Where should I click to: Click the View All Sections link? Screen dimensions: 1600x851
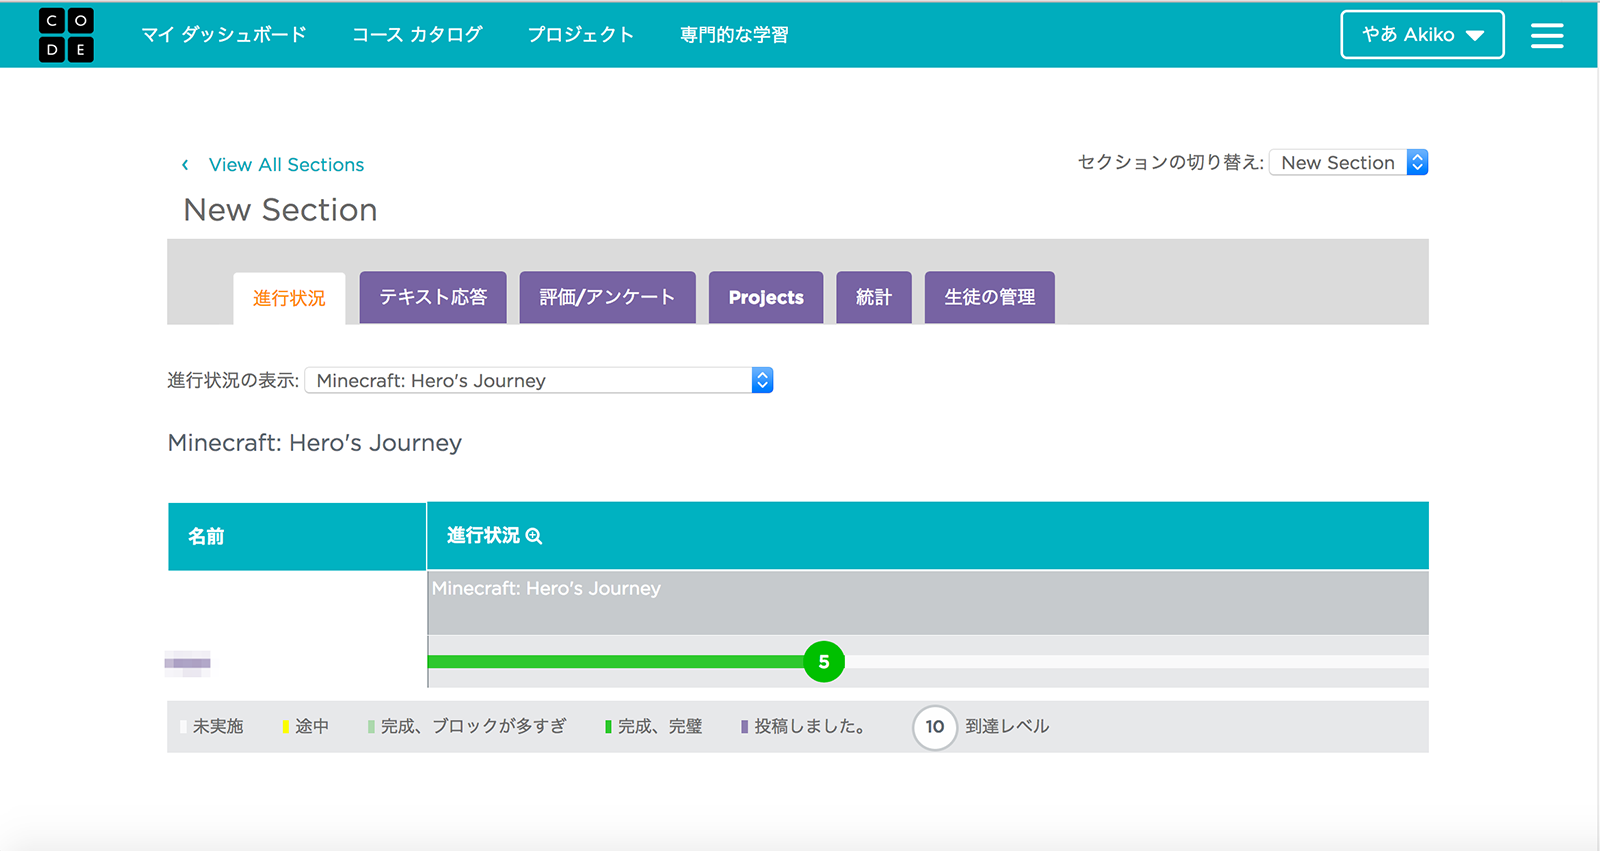pyautogui.click(x=286, y=165)
